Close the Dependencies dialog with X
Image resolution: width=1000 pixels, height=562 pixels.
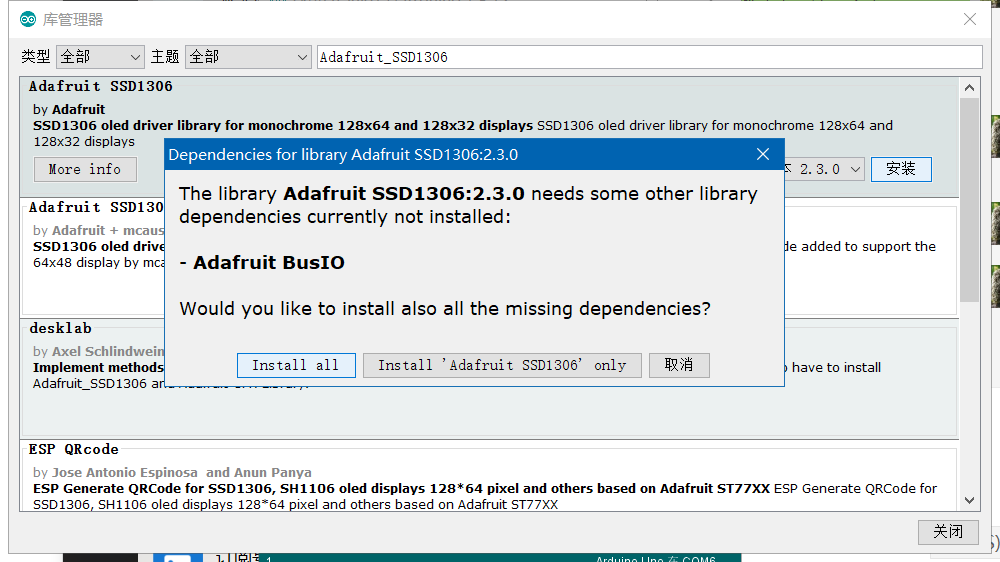click(763, 154)
